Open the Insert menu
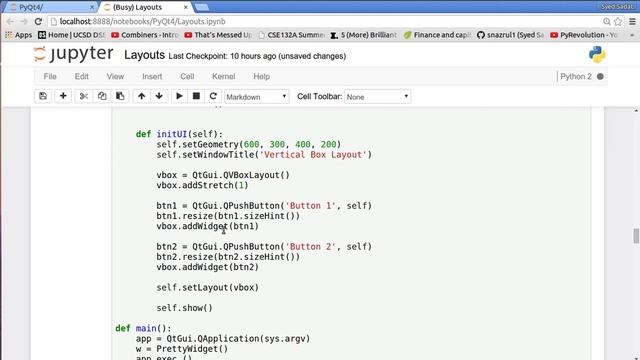This screenshot has width=640, height=360. (152, 77)
